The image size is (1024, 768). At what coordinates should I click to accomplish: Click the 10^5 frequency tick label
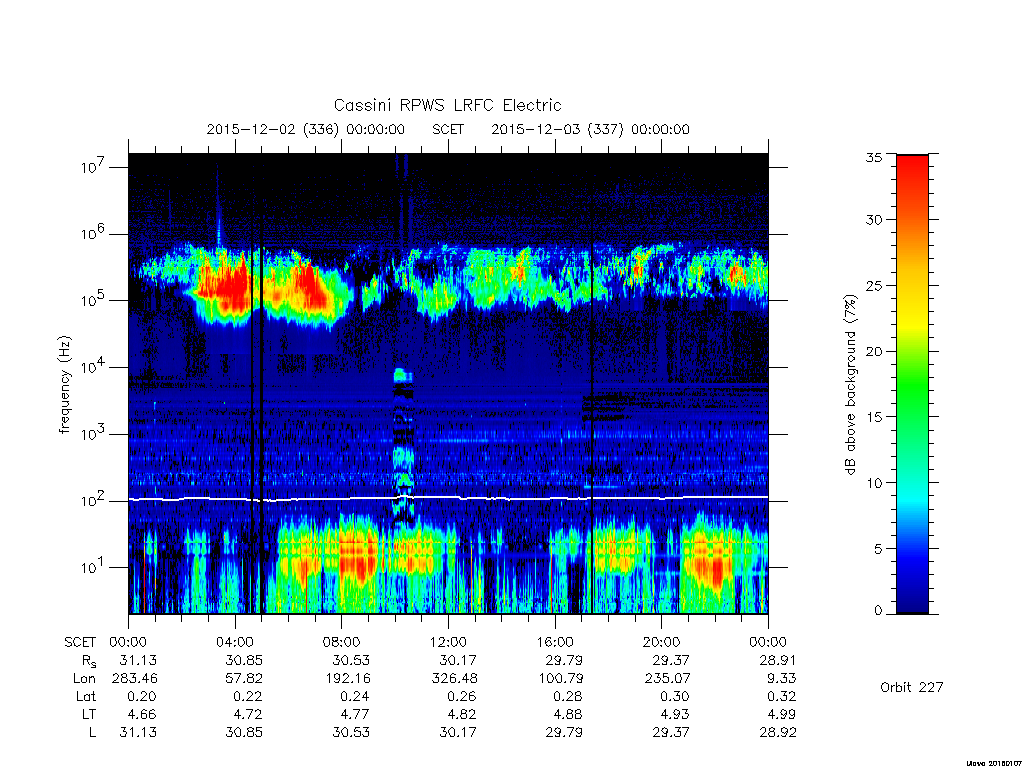[x=93, y=300]
